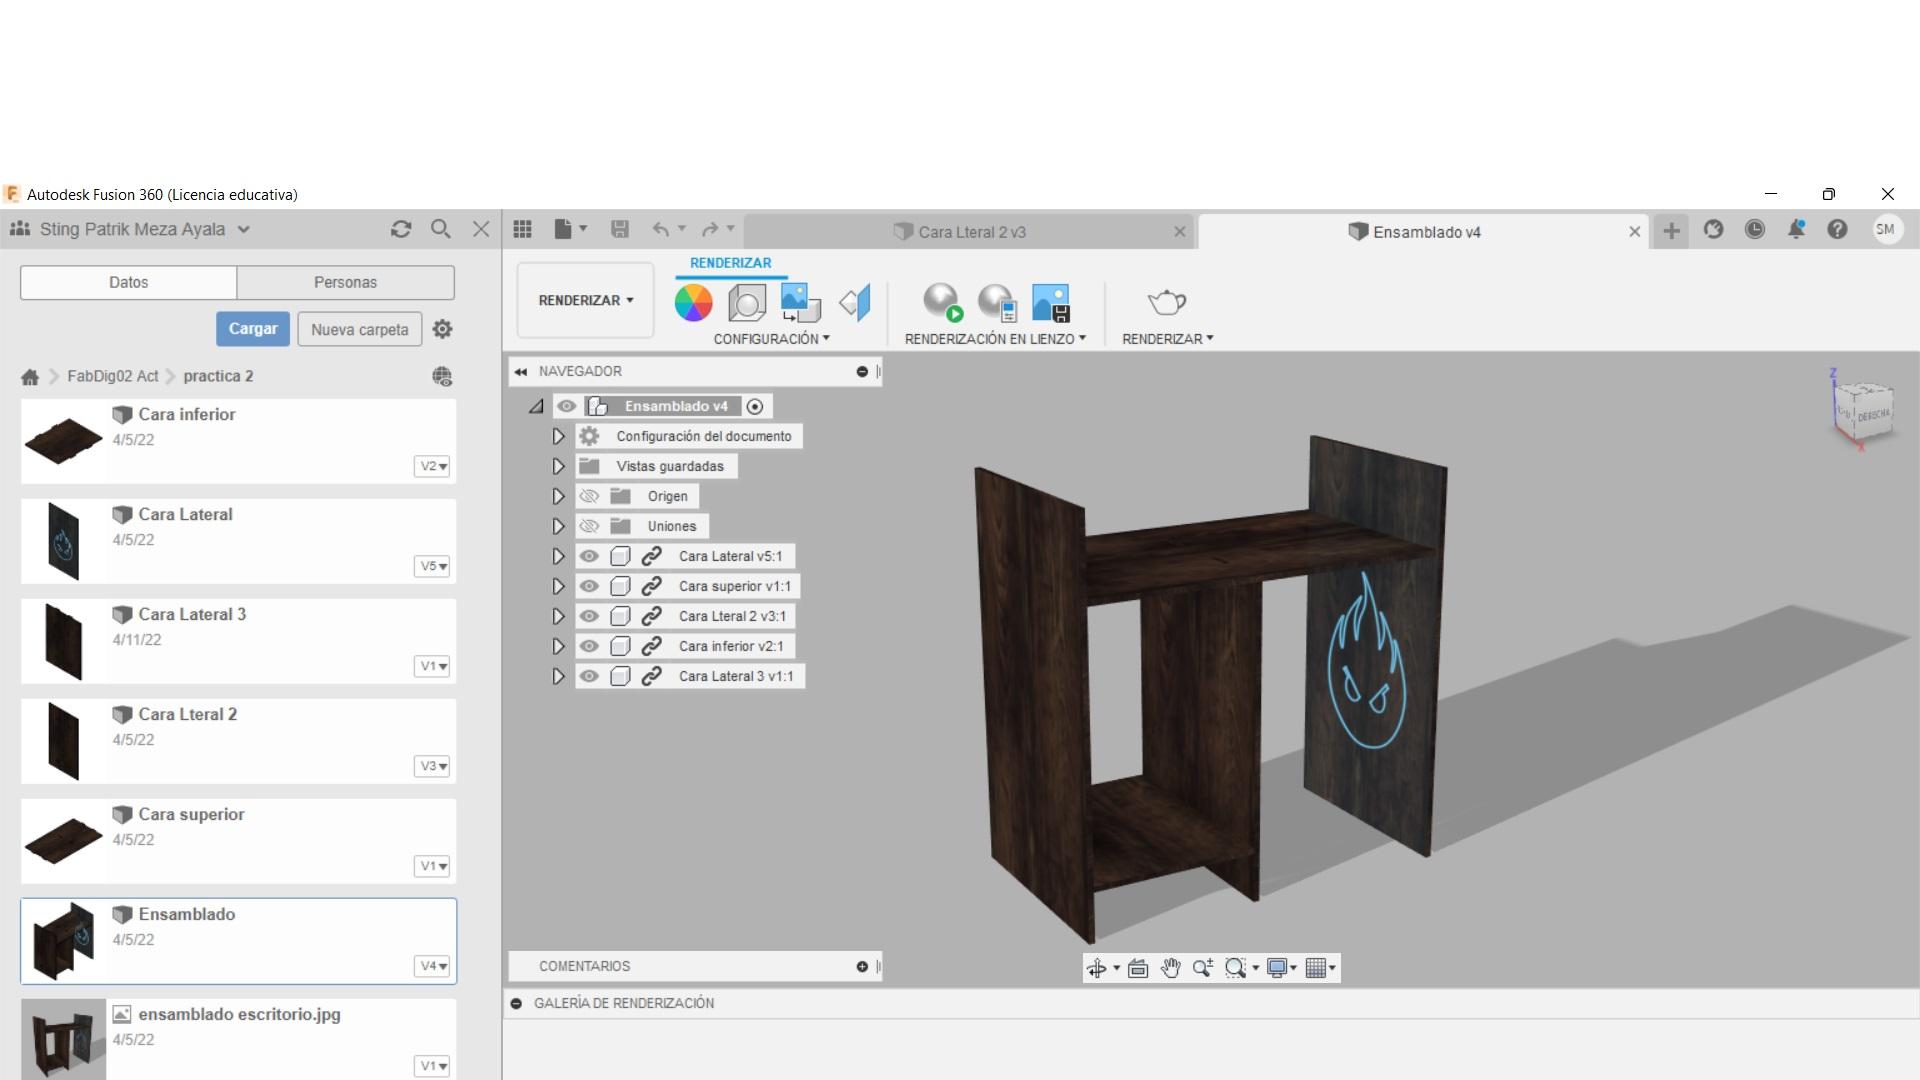Open the Appearance color wheel
This screenshot has height=1080, width=1920.
[693, 302]
